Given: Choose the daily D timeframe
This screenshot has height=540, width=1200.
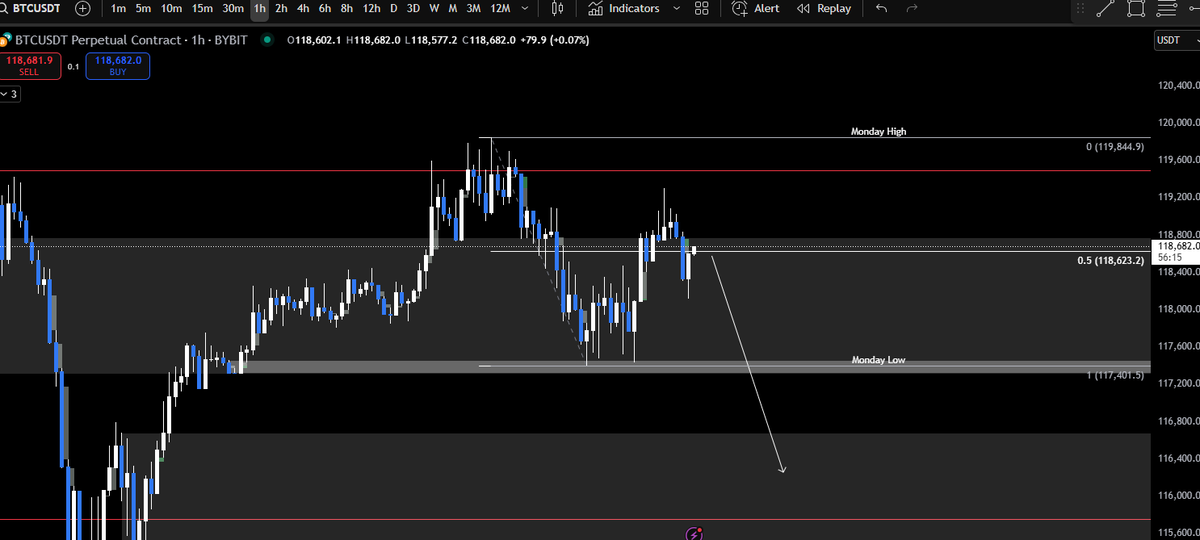Looking at the screenshot, I should tap(394, 8).
